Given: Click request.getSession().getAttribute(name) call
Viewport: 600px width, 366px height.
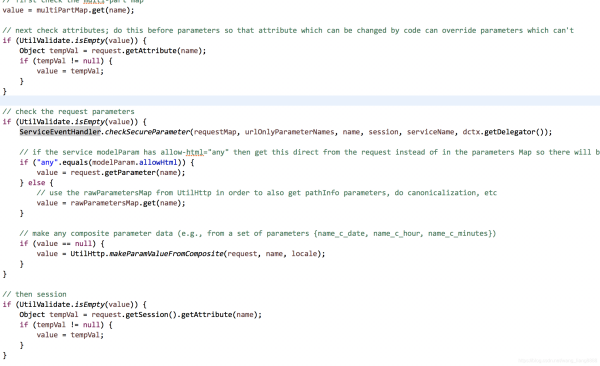Looking at the screenshot, I should (177, 314).
